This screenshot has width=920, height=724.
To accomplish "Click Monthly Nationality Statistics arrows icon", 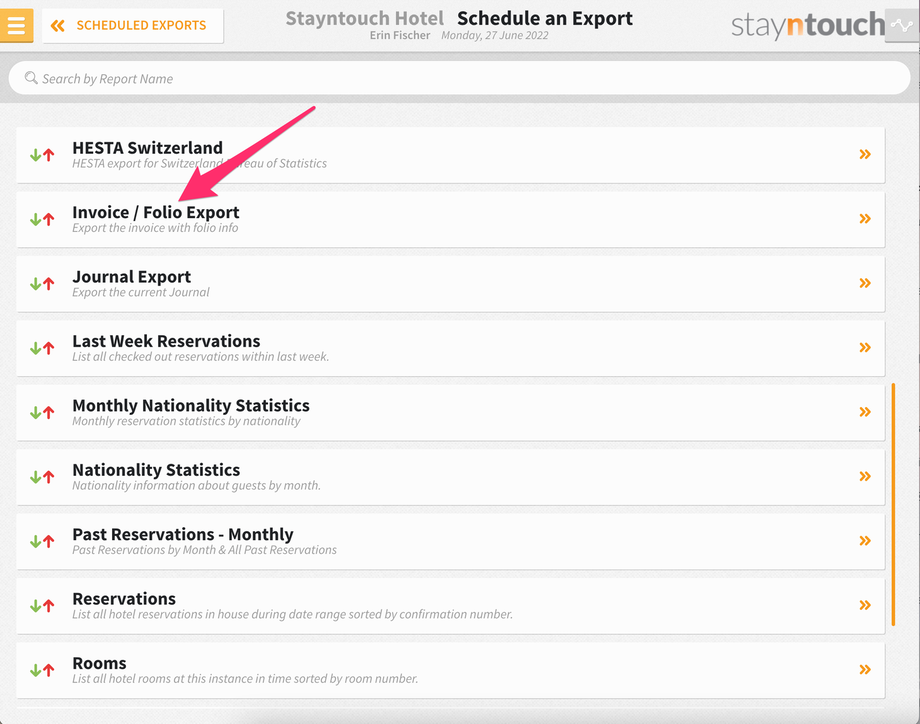I will pos(42,412).
